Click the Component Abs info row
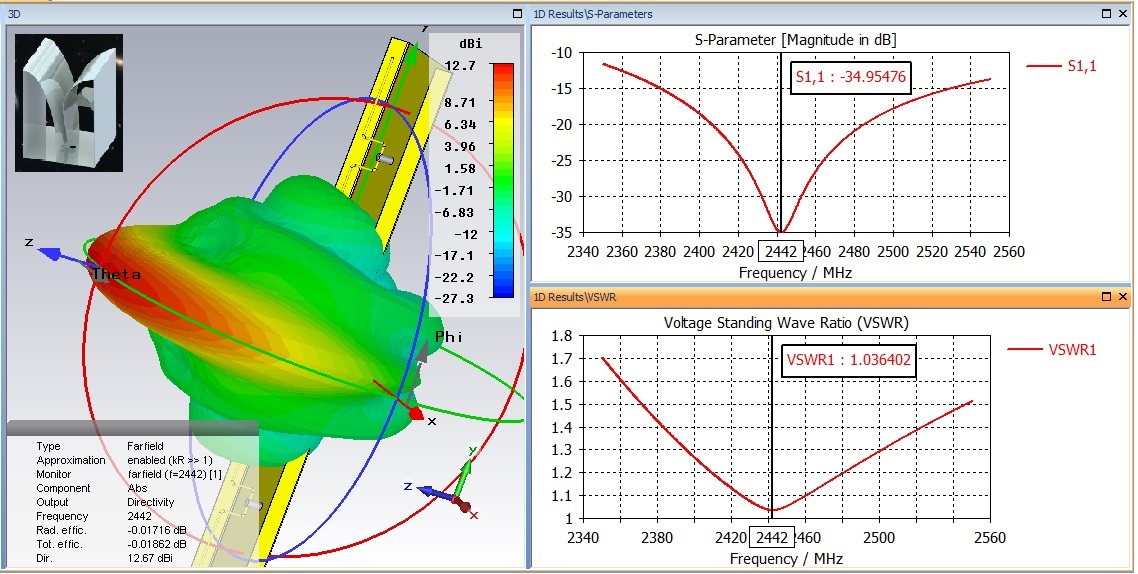The image size is (1138, 574). pyautogui.click(x=91, y=488)
